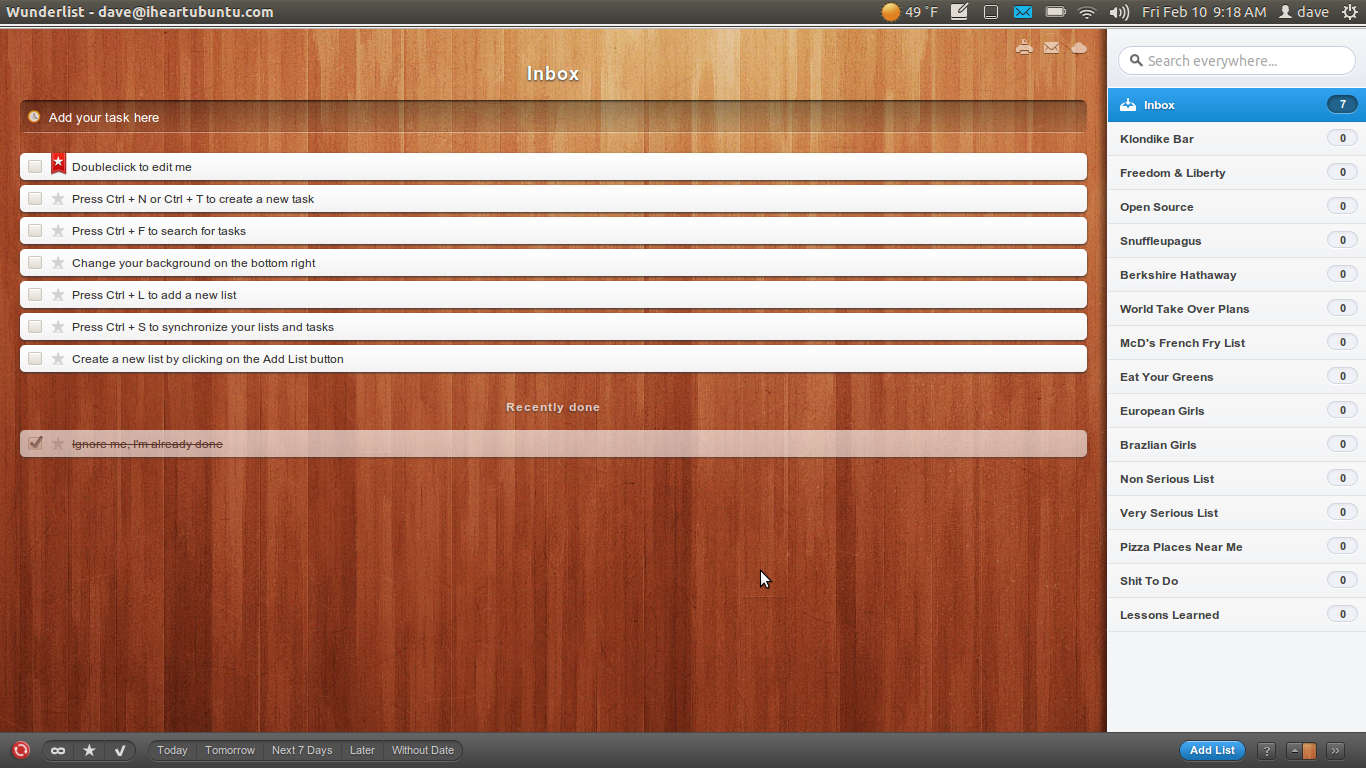1366x768 pixels.
Task: Open the Klondike Bar list
Action: [x=1236, y=139]
